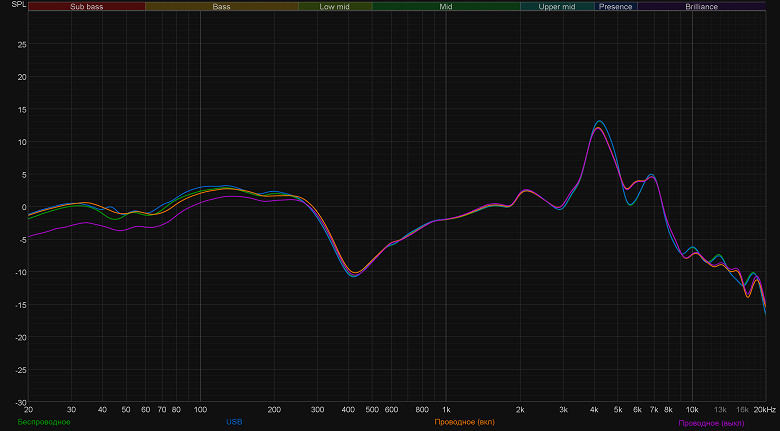Click the 2k frequency axis label
This screenshot has height=431, width=780.
pyautogui.click(x=520, y=410)
